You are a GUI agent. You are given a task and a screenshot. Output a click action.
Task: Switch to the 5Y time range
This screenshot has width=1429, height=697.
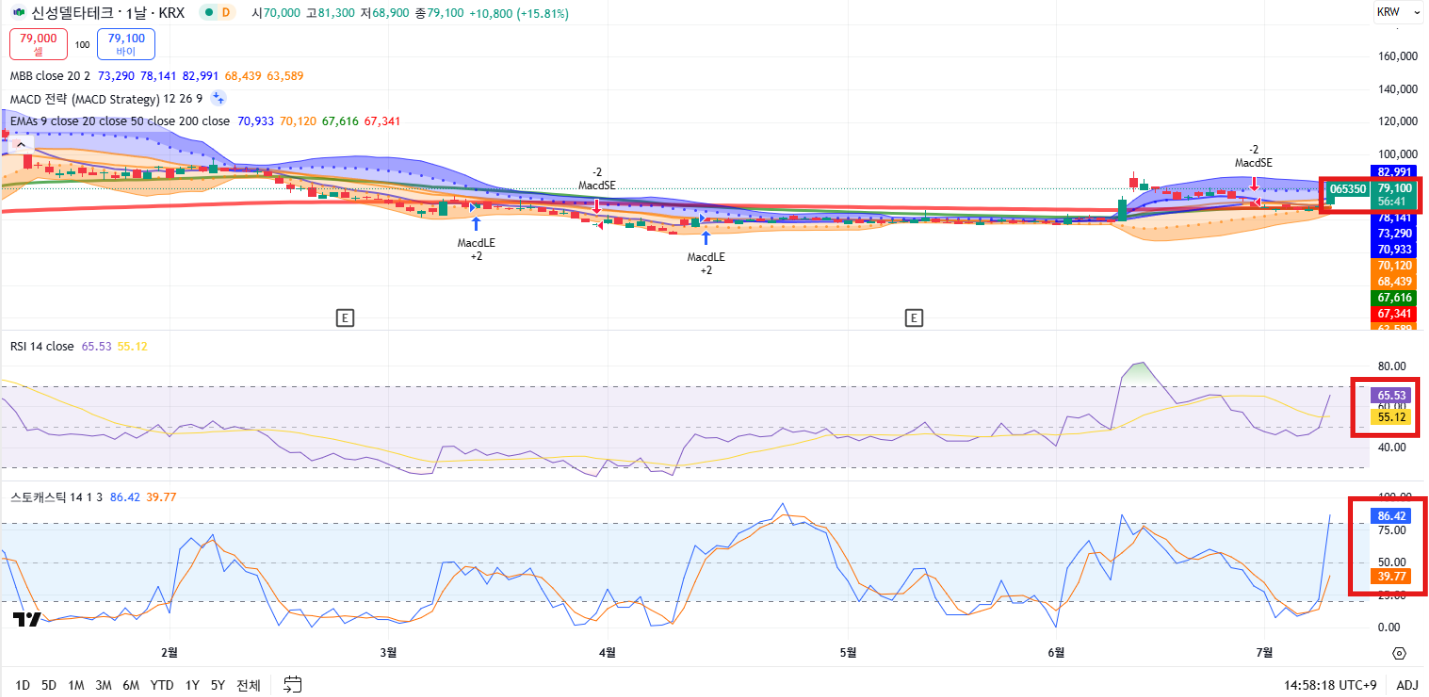pos(218,685)
